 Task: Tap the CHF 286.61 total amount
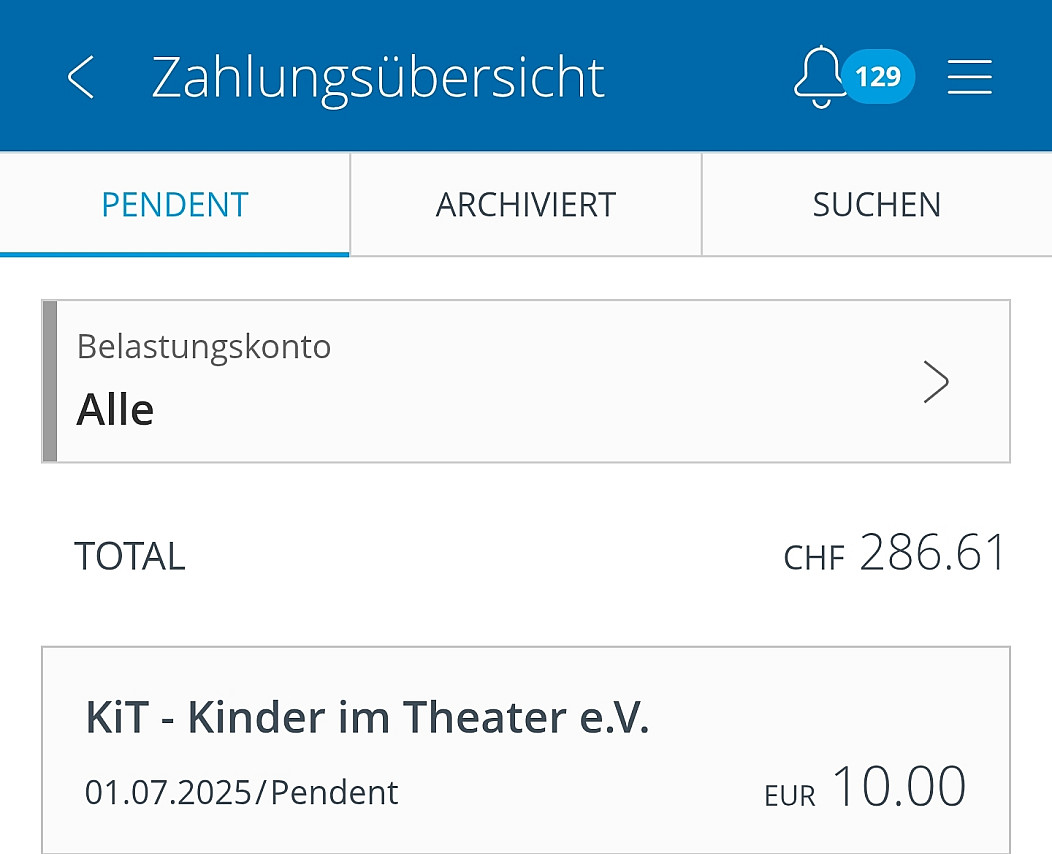coord(931,553)
